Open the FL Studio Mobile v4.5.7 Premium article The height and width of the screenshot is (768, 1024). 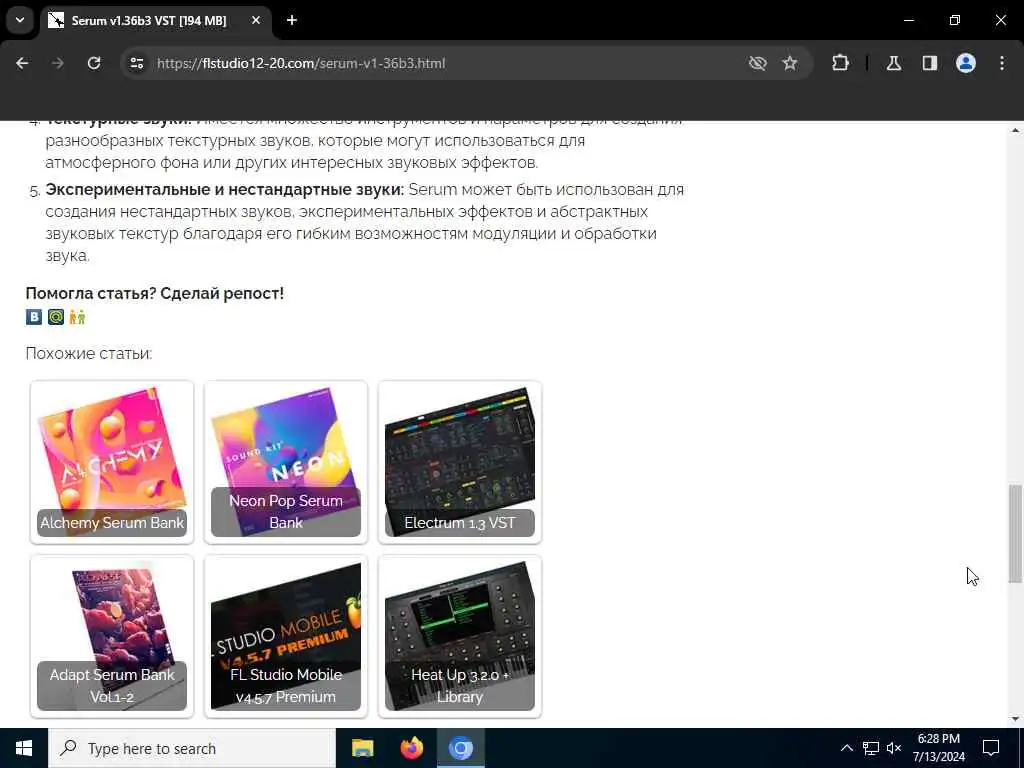[x=286, y=637]
